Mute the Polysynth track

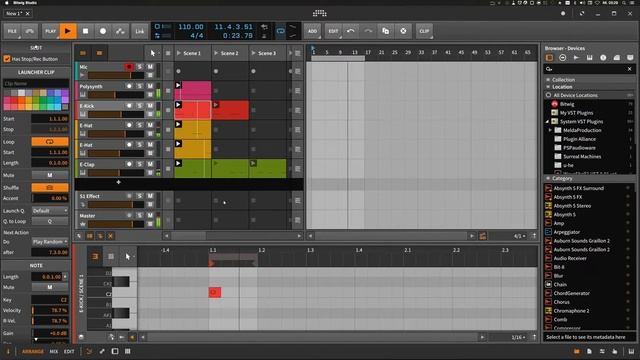click(150, 86)
